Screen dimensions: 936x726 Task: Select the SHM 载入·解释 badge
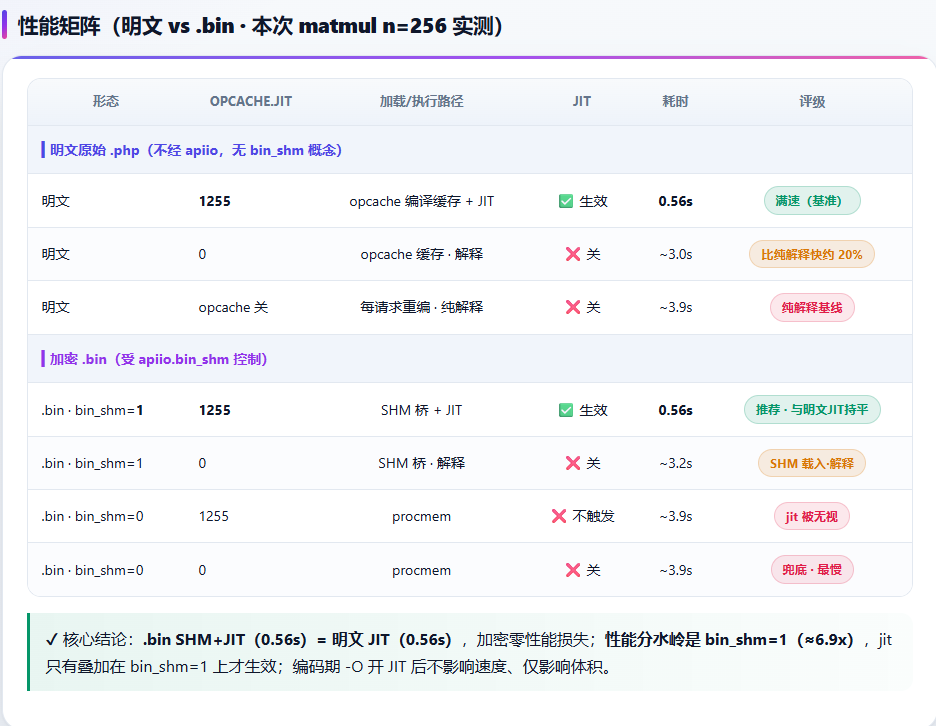(x=812, y=463)
